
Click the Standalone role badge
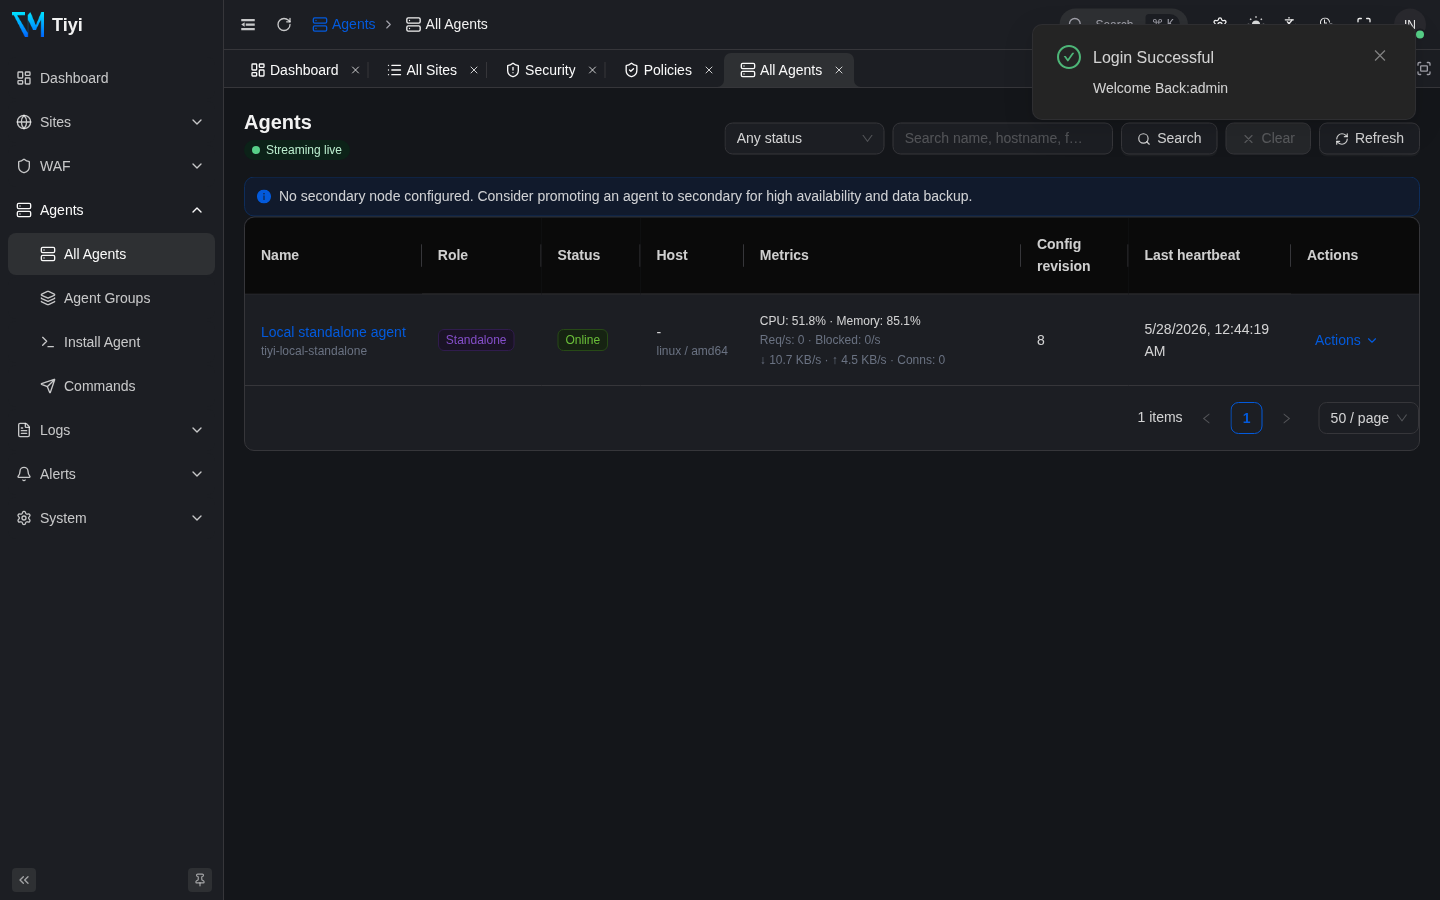click(476, 340)
